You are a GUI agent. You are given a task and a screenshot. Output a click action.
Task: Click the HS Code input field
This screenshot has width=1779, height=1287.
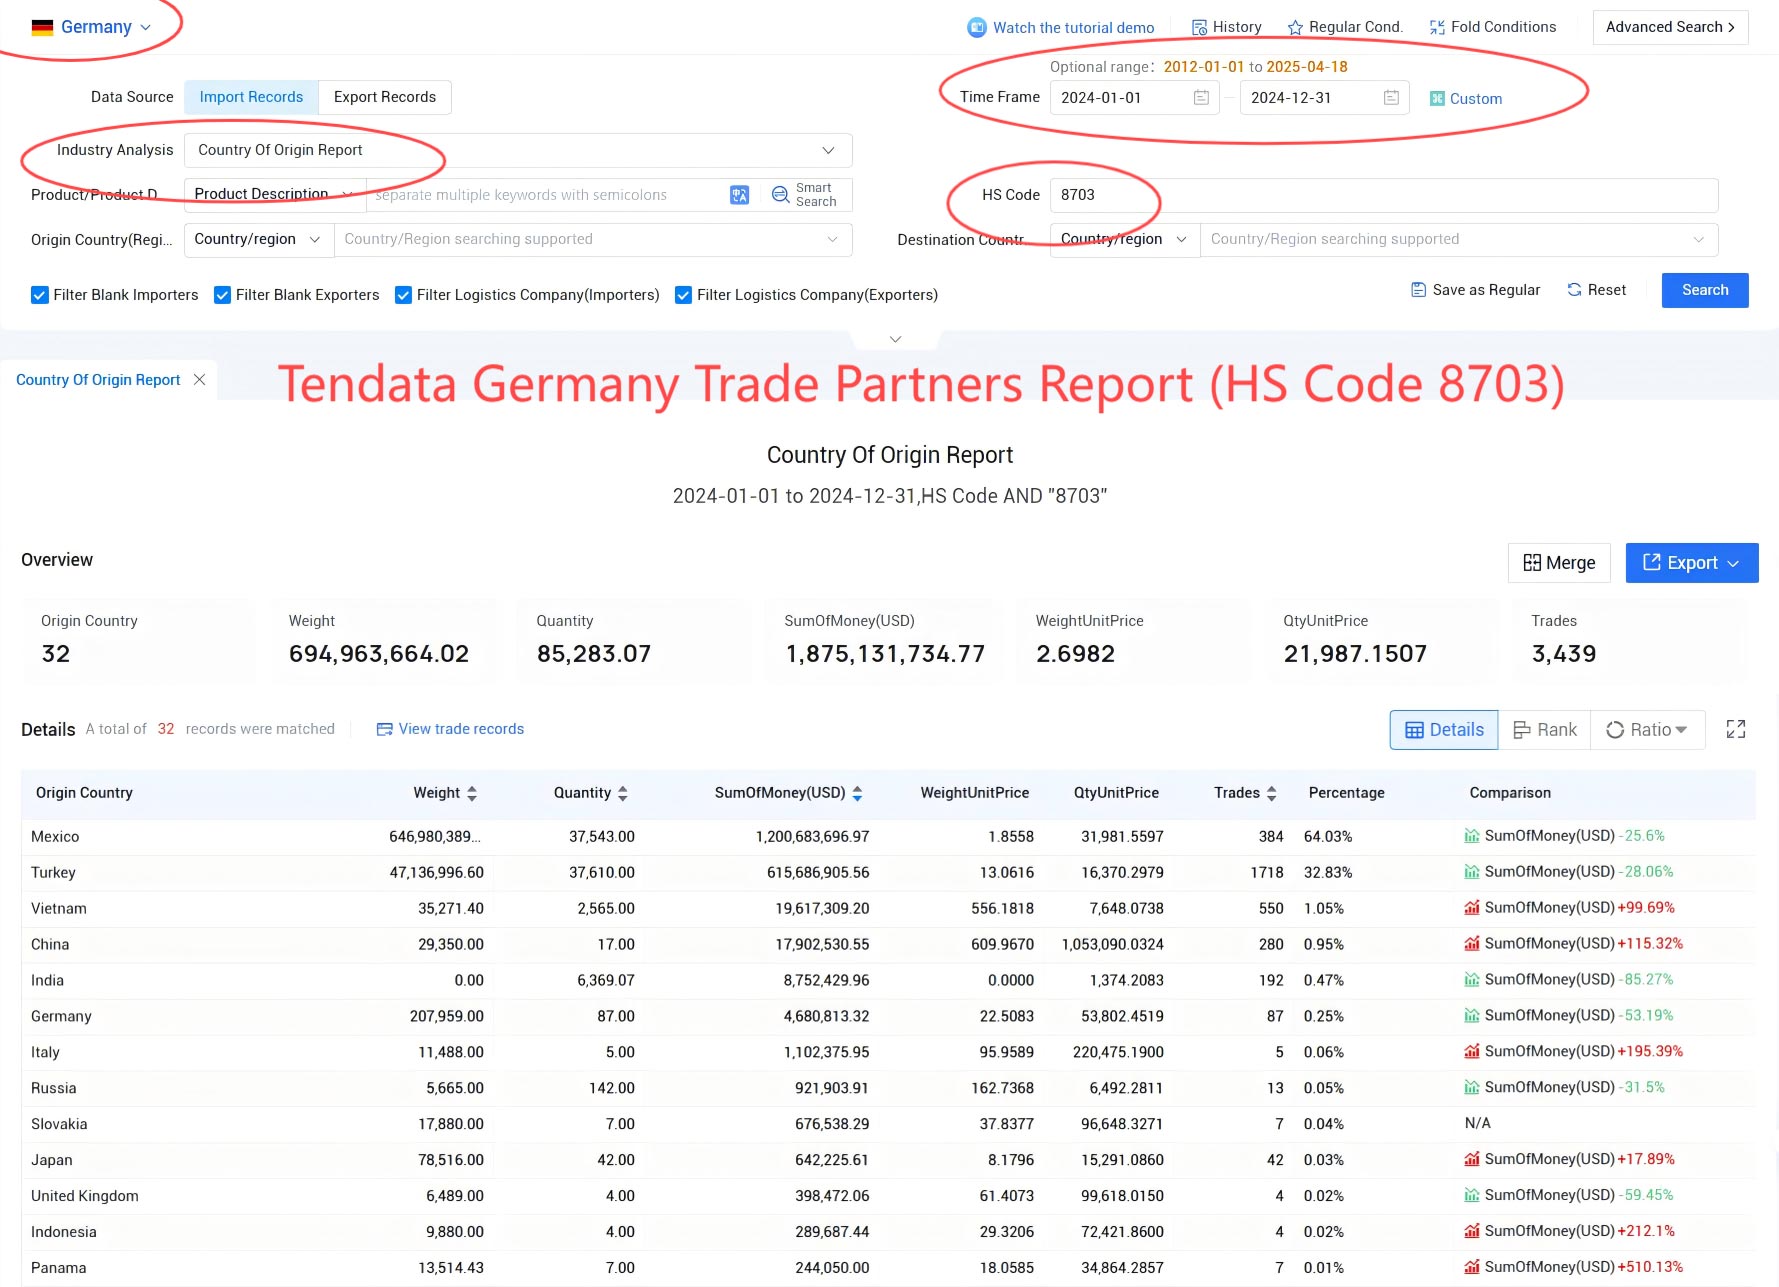click(1384, 195)
